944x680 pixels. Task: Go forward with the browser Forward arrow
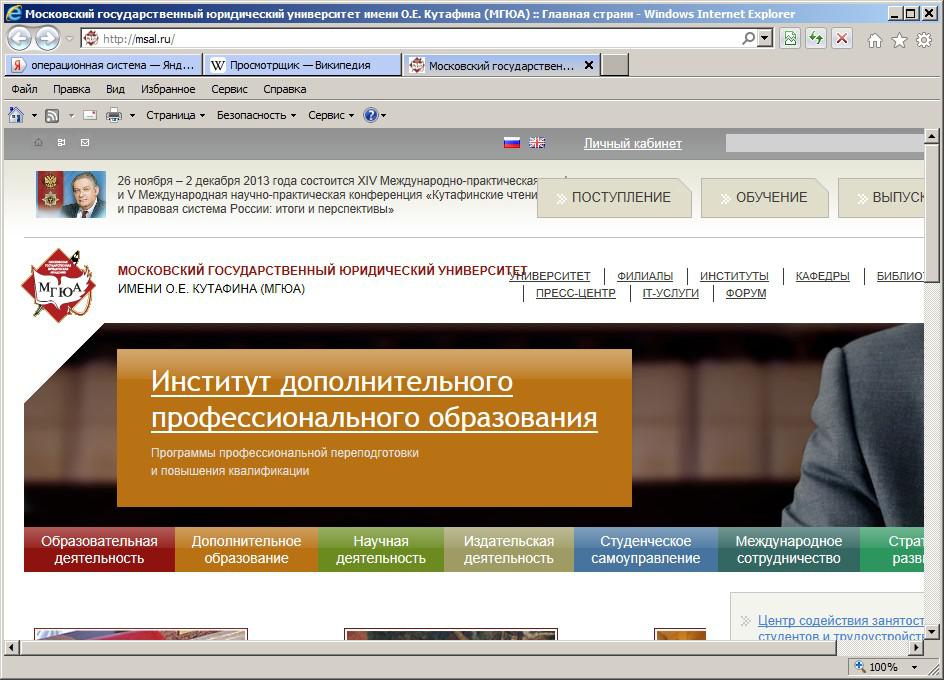(x=48, y=39)
